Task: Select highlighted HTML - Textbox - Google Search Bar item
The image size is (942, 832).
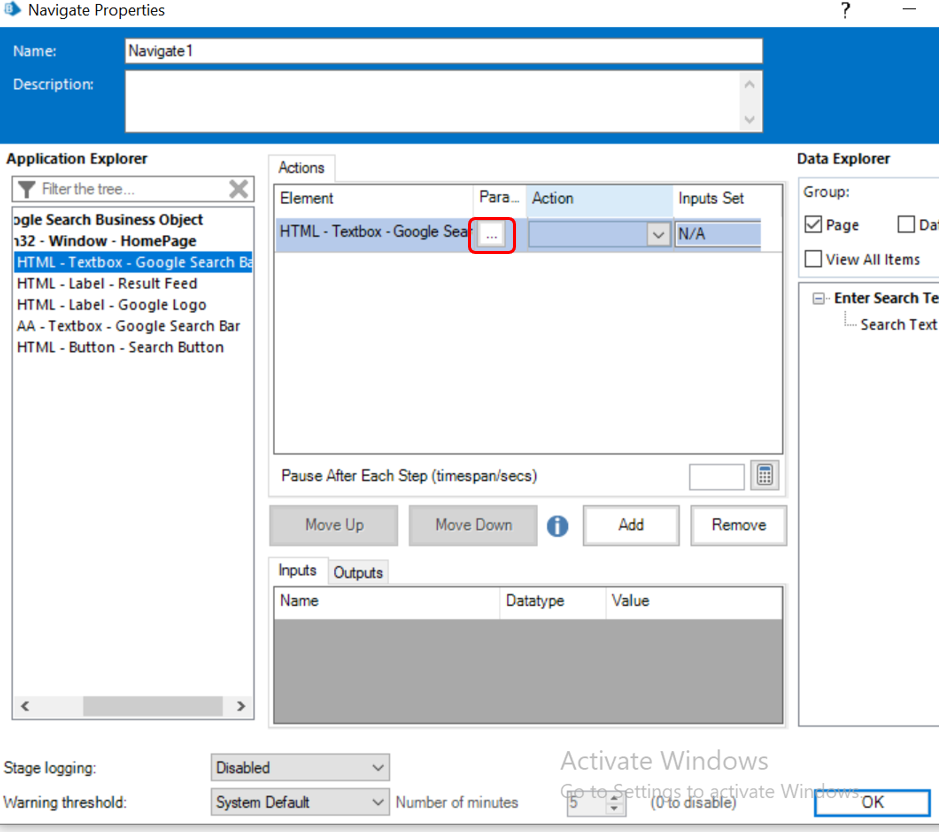Action: [x=133, y=263]
